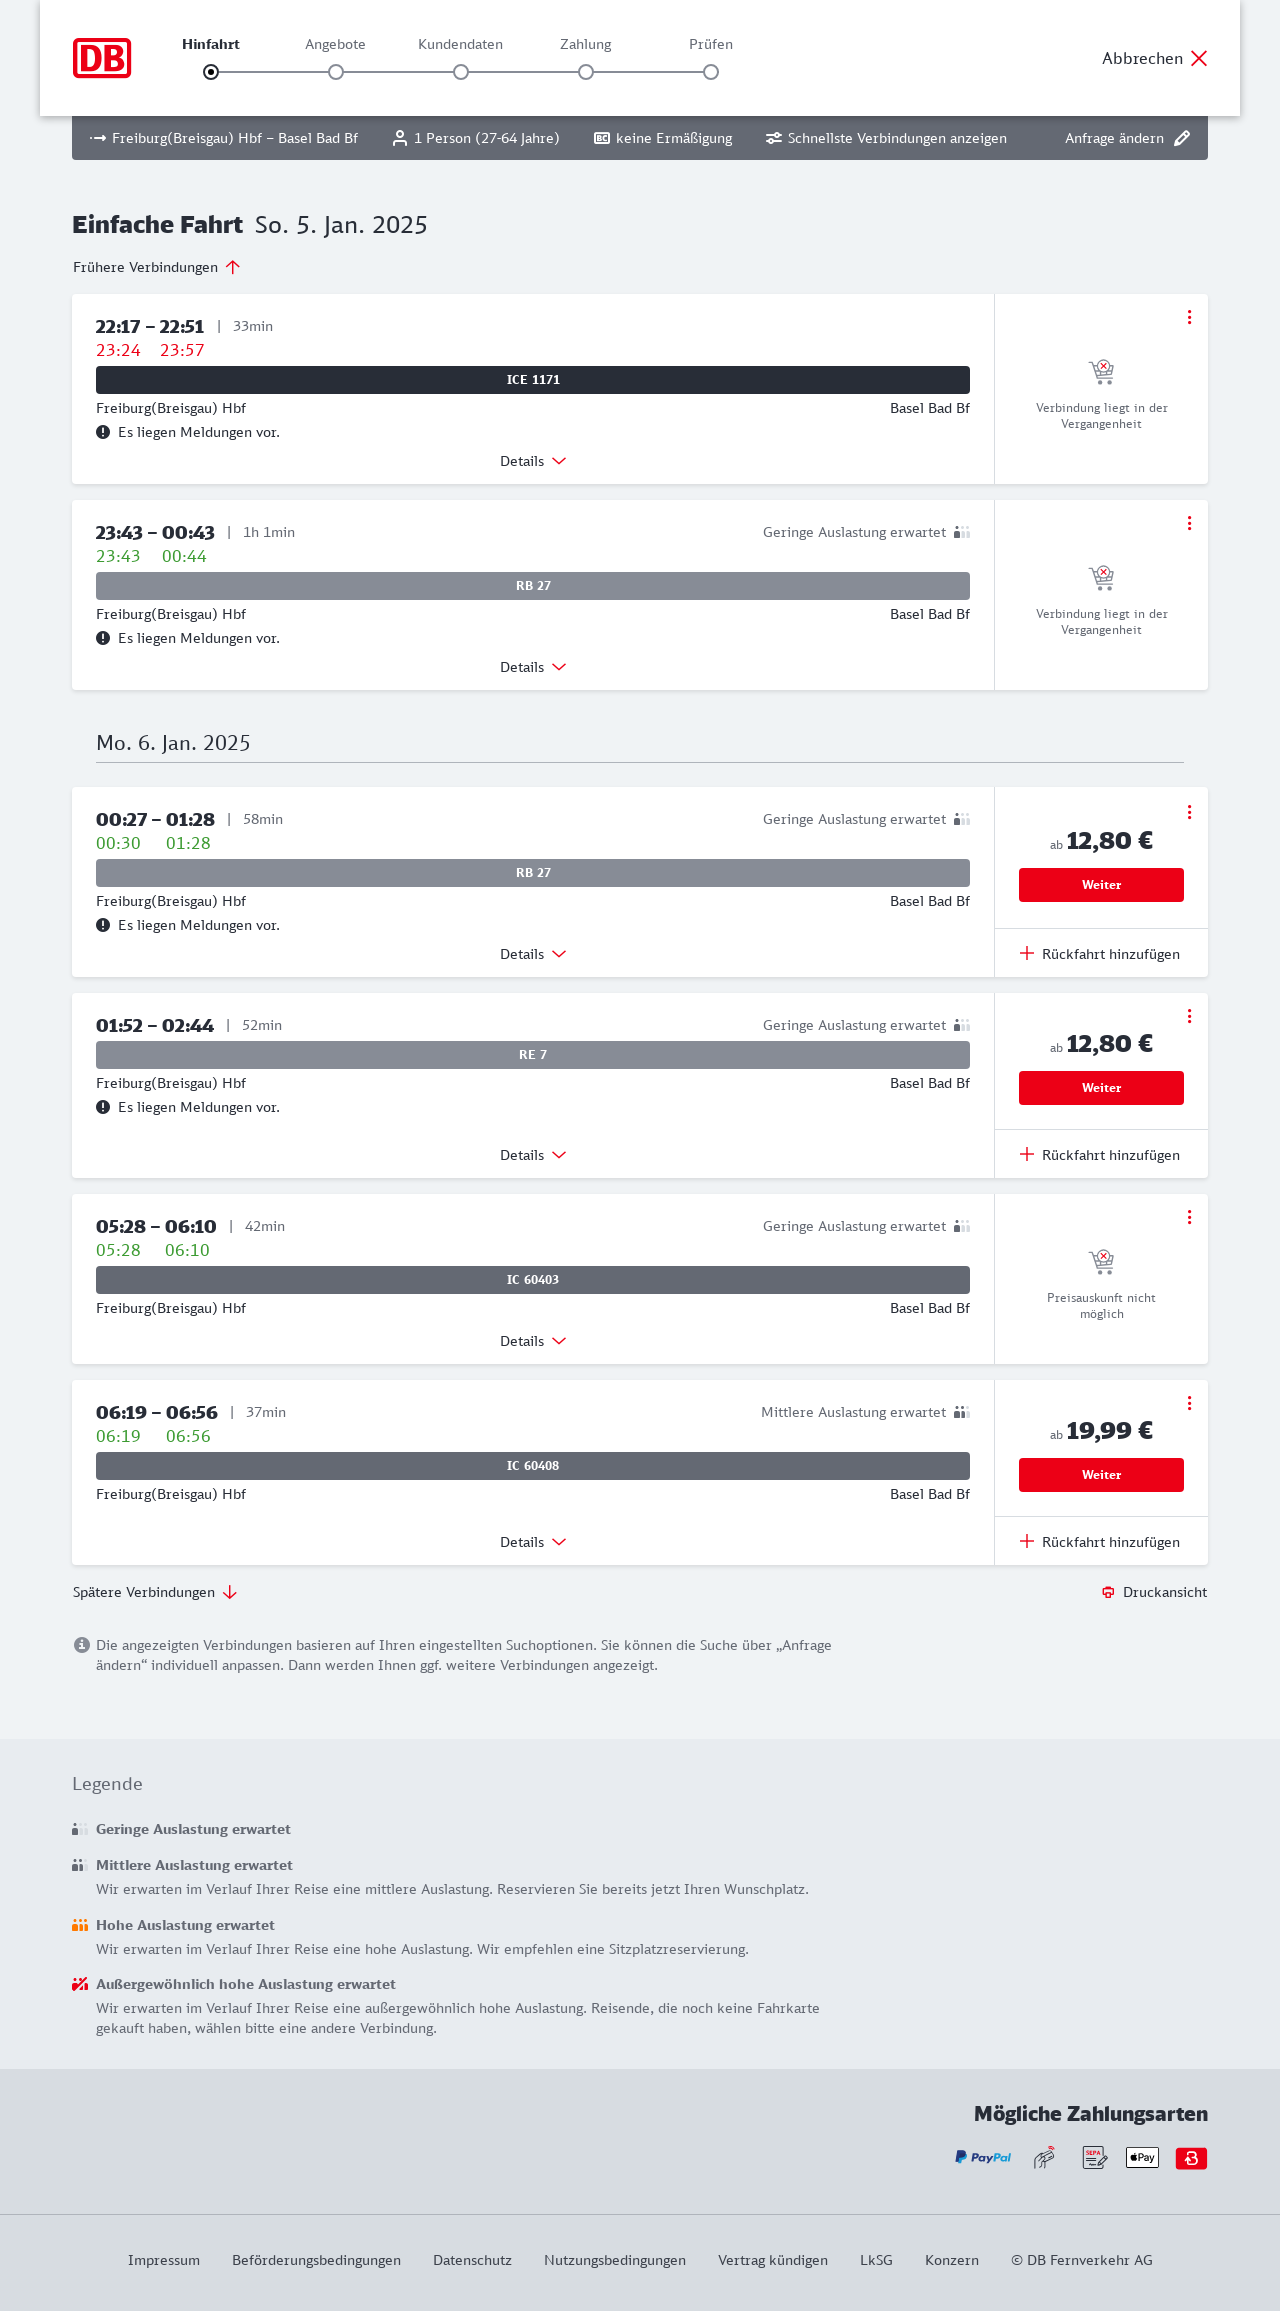Open three-dot menu for the 06:19 IC 60408 connection
This screenshot has height=2311, width=1280.
pyautogui.click(x=1189, y=1403)
